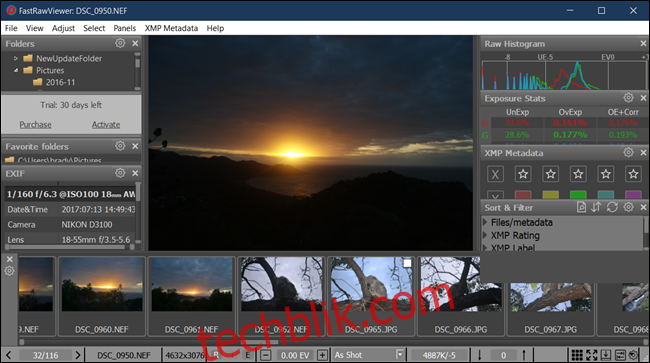Toggle the checkbox on DSC_0965.JPG thumbnail
Image resolution: width=650 pixels, height=363 pixels.
407,263
